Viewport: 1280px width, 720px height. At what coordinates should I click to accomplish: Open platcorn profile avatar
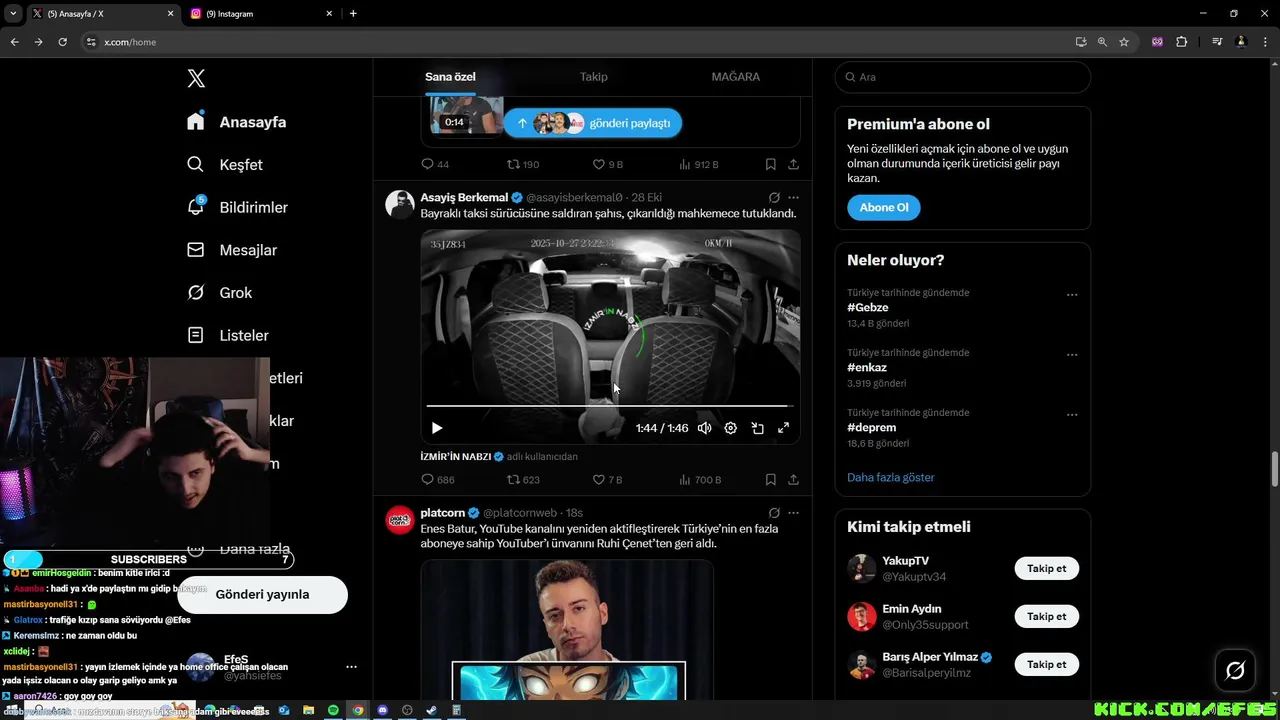400,520
